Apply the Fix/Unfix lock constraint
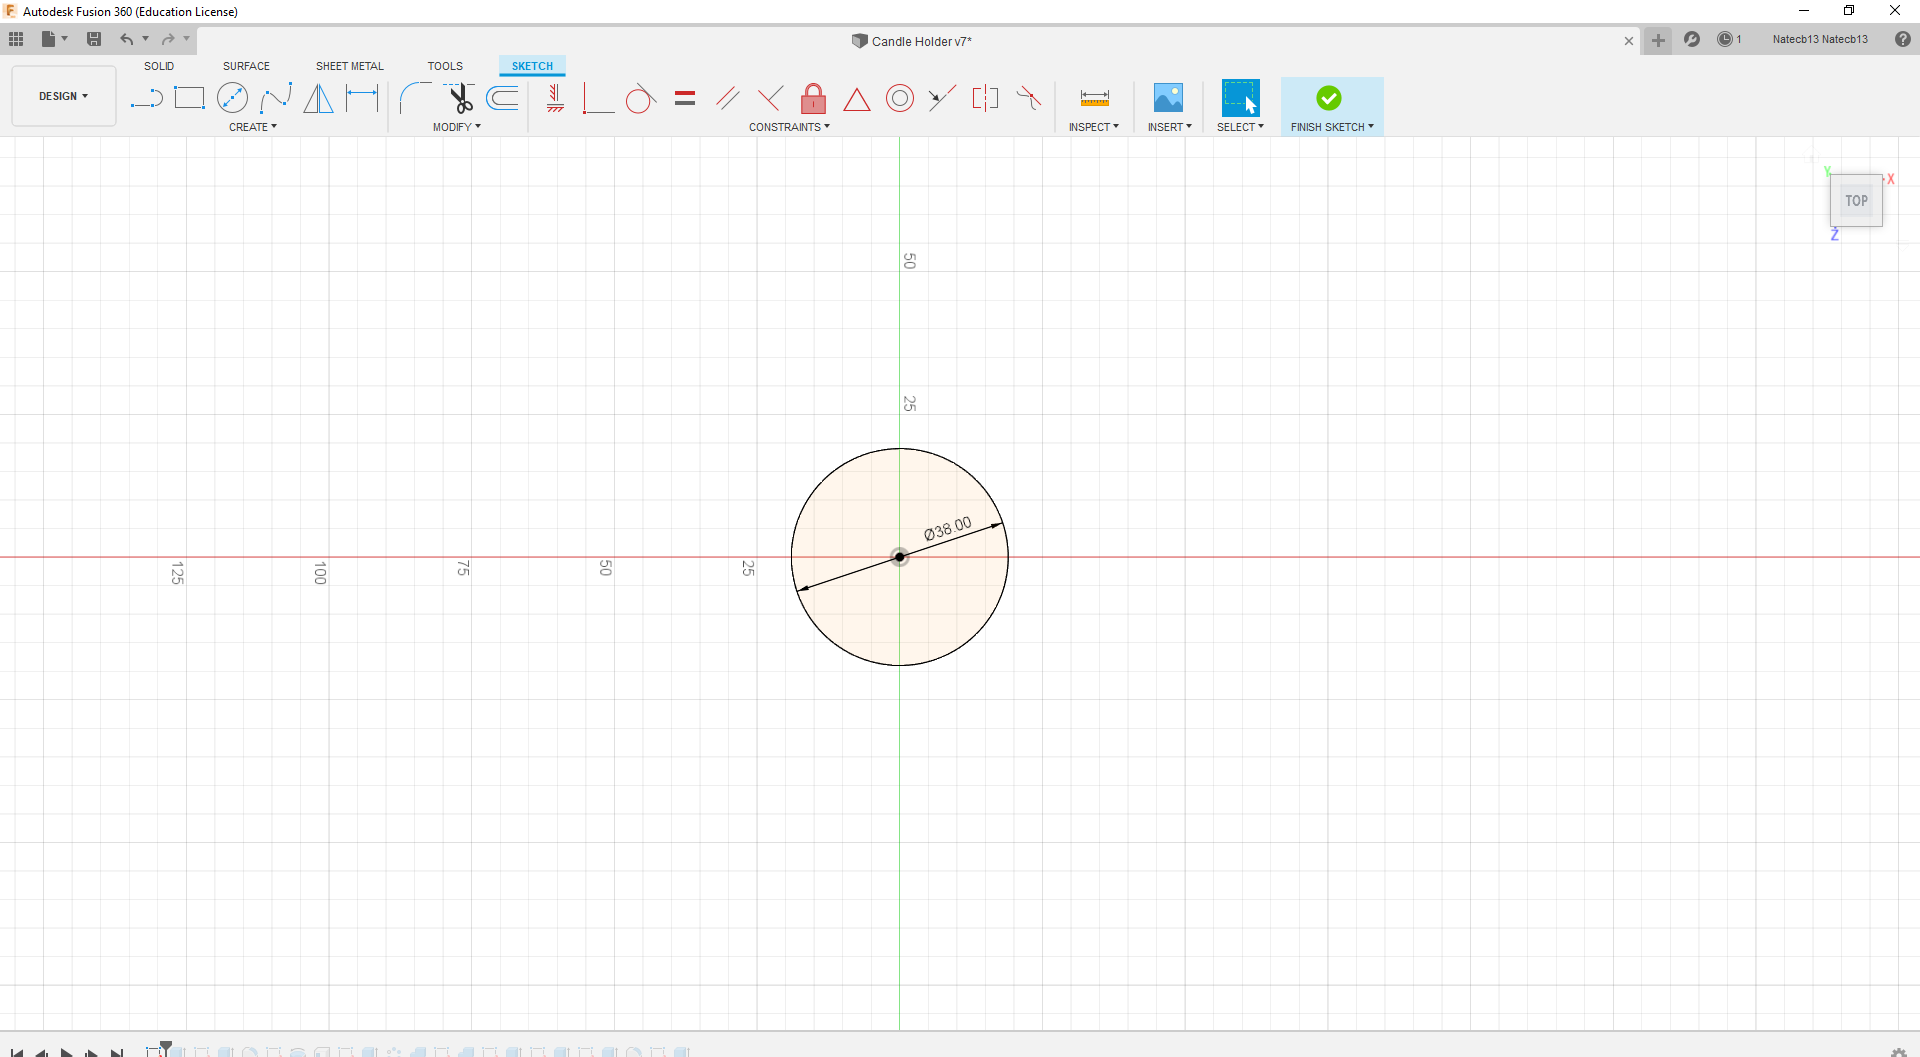The height and width of the screenshot is (1057, 1920). (813, 99)
